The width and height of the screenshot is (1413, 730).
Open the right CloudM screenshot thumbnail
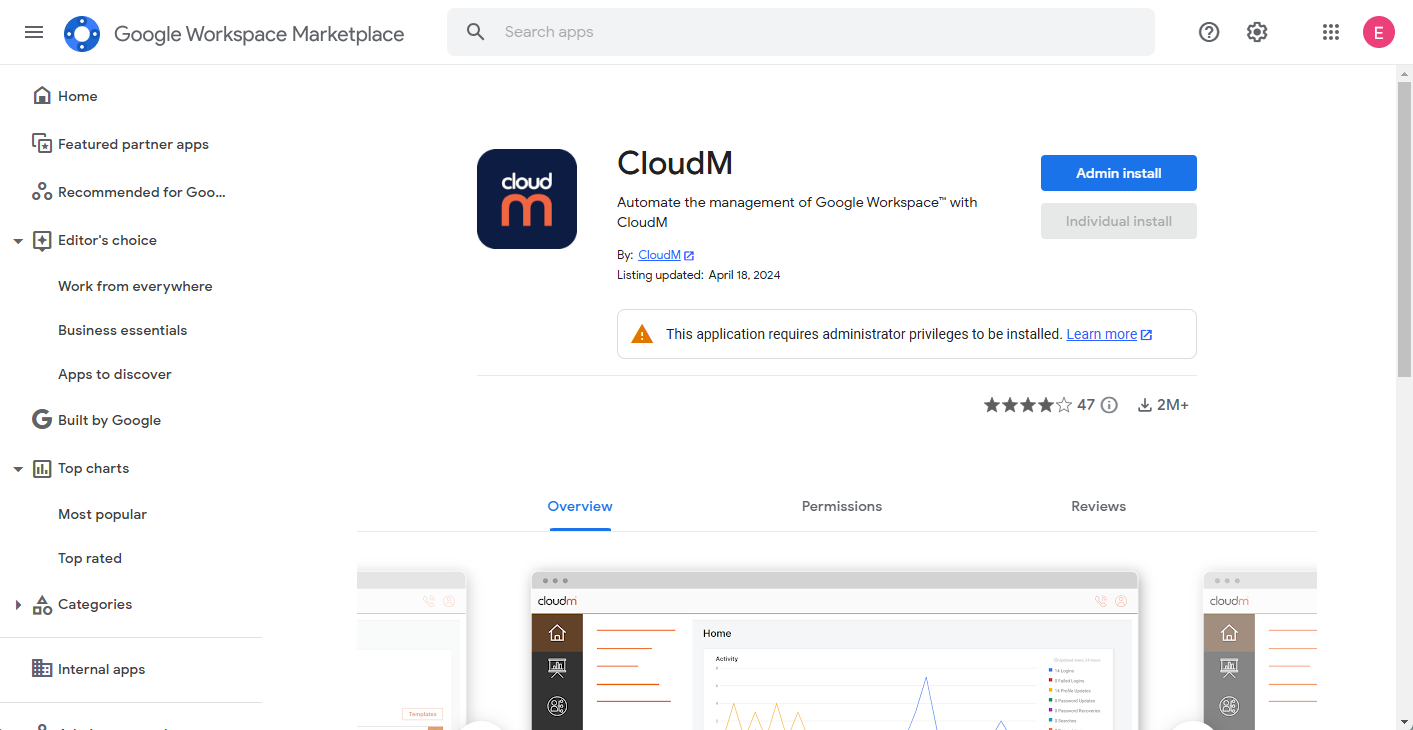tap(1260, 651)
